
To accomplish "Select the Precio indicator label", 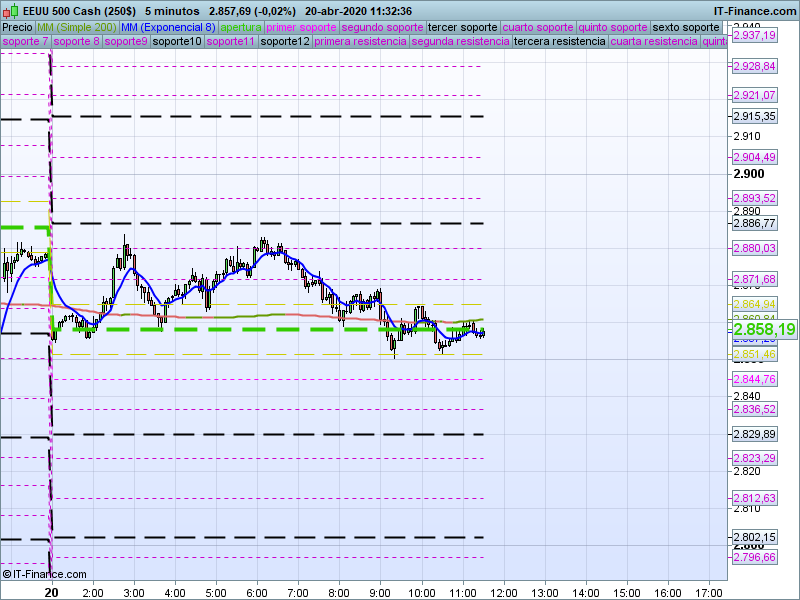I will click(x=17, y=27).
